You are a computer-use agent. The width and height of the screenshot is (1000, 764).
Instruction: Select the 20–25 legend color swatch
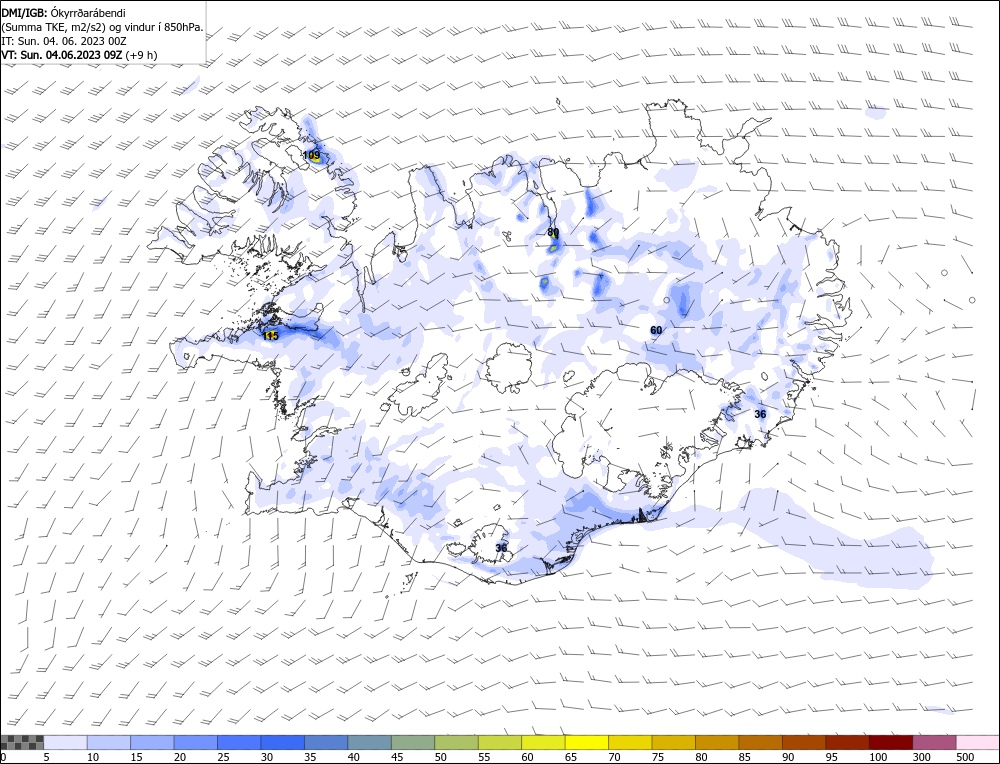click(196, 742)
